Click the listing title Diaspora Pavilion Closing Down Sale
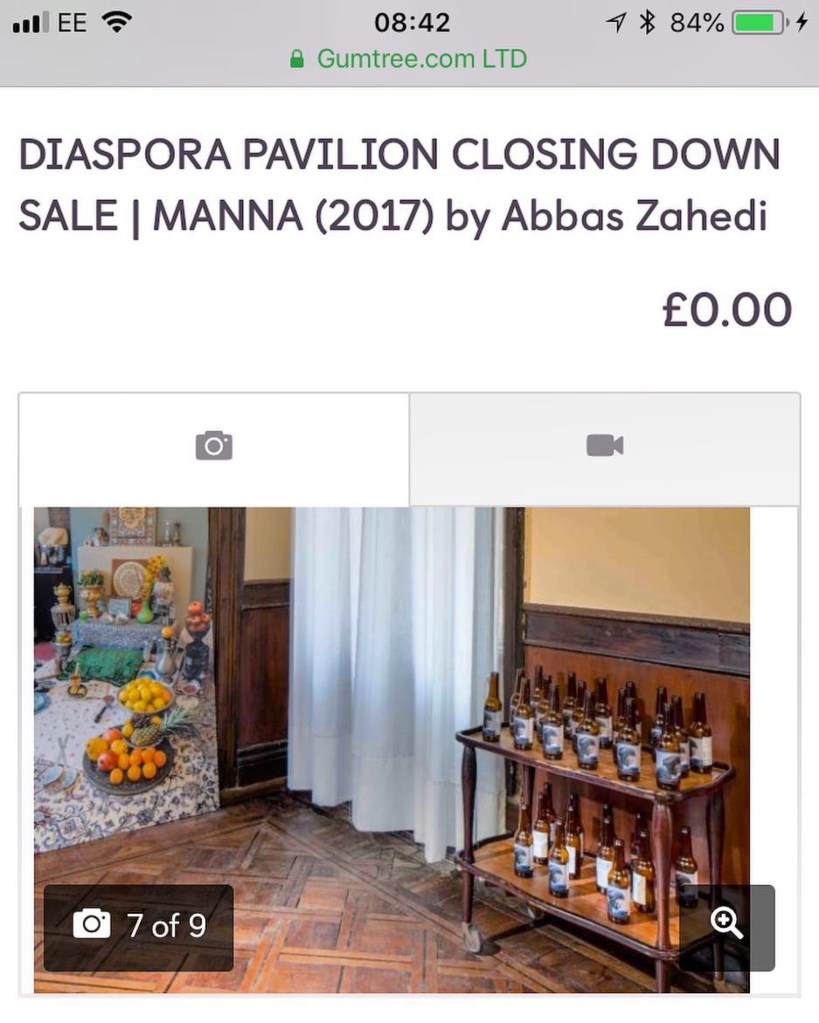This screenshot has width=819, height=1023. (x=399, y=185)
